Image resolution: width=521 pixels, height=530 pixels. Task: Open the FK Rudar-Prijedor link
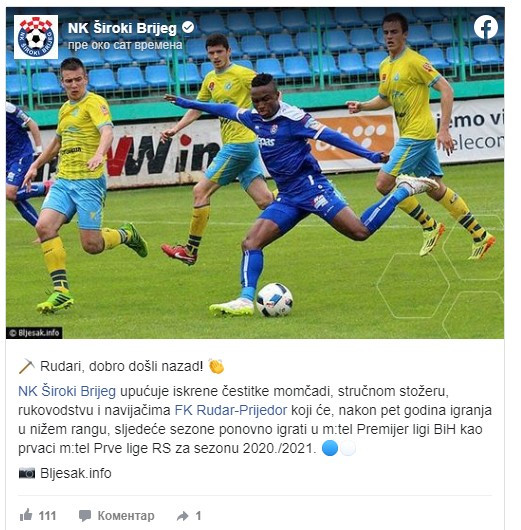click(x=231, y=410)
